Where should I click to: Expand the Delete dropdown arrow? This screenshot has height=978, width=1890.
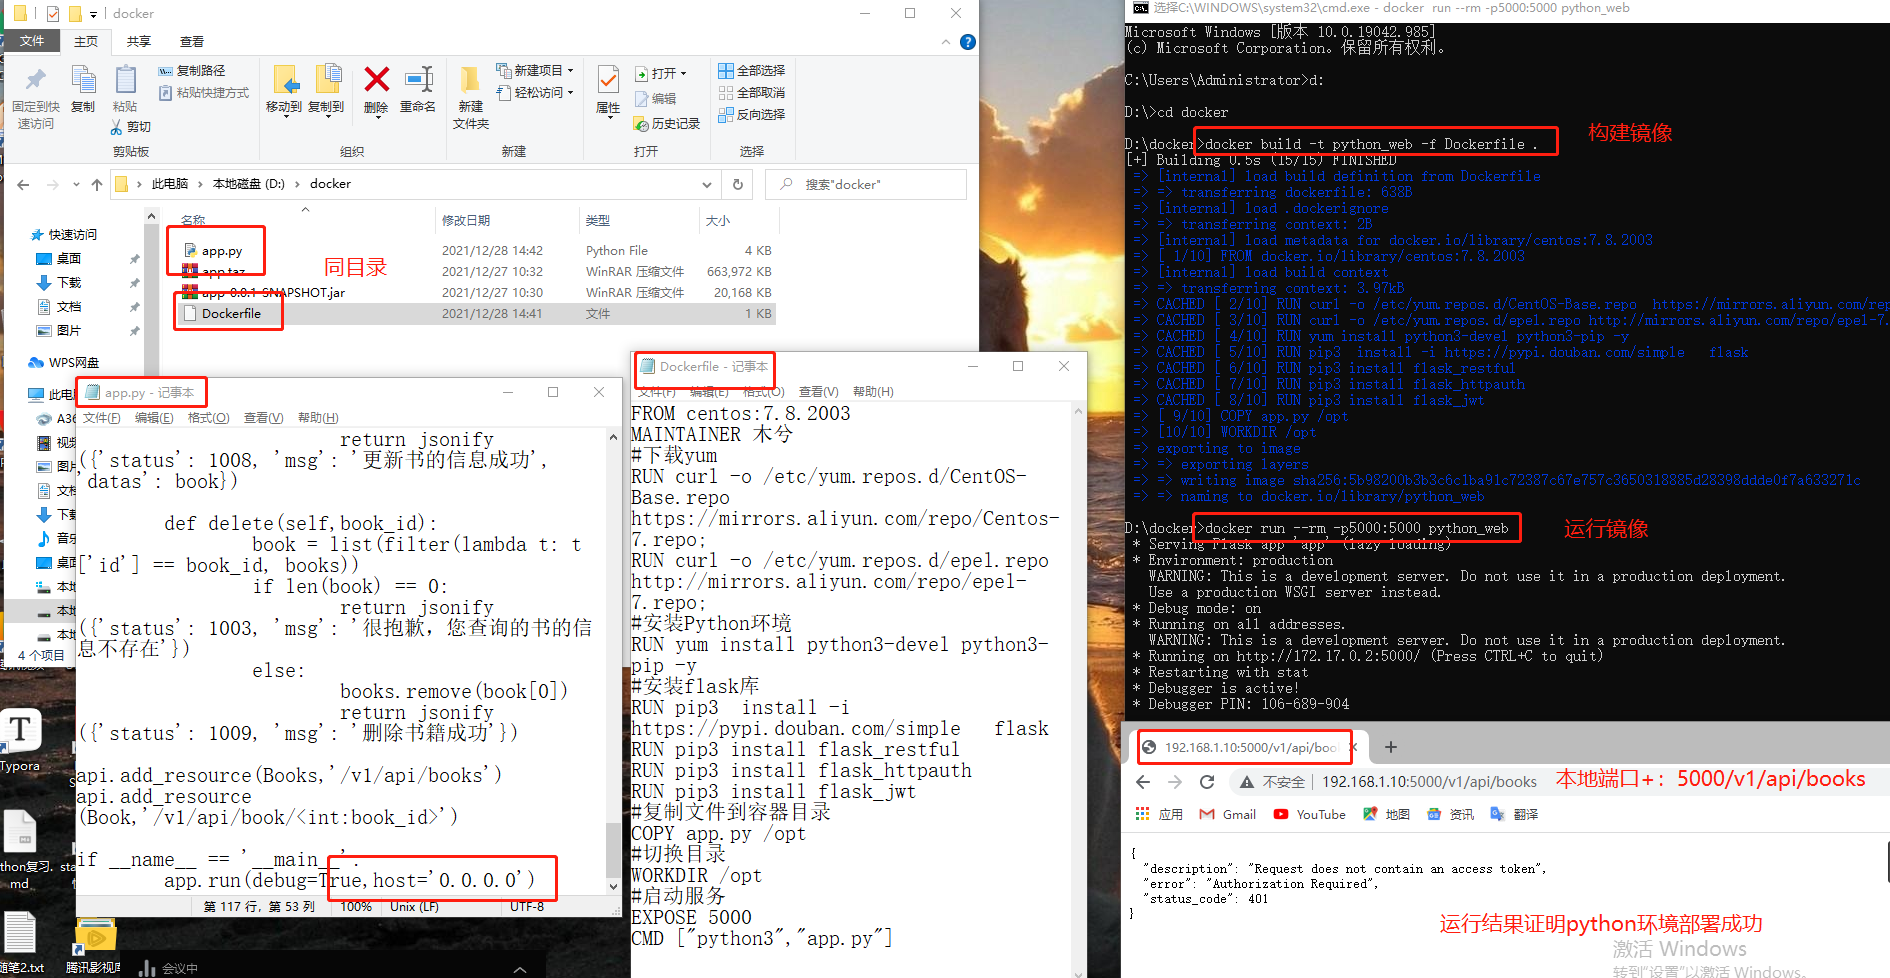point(376,118)
